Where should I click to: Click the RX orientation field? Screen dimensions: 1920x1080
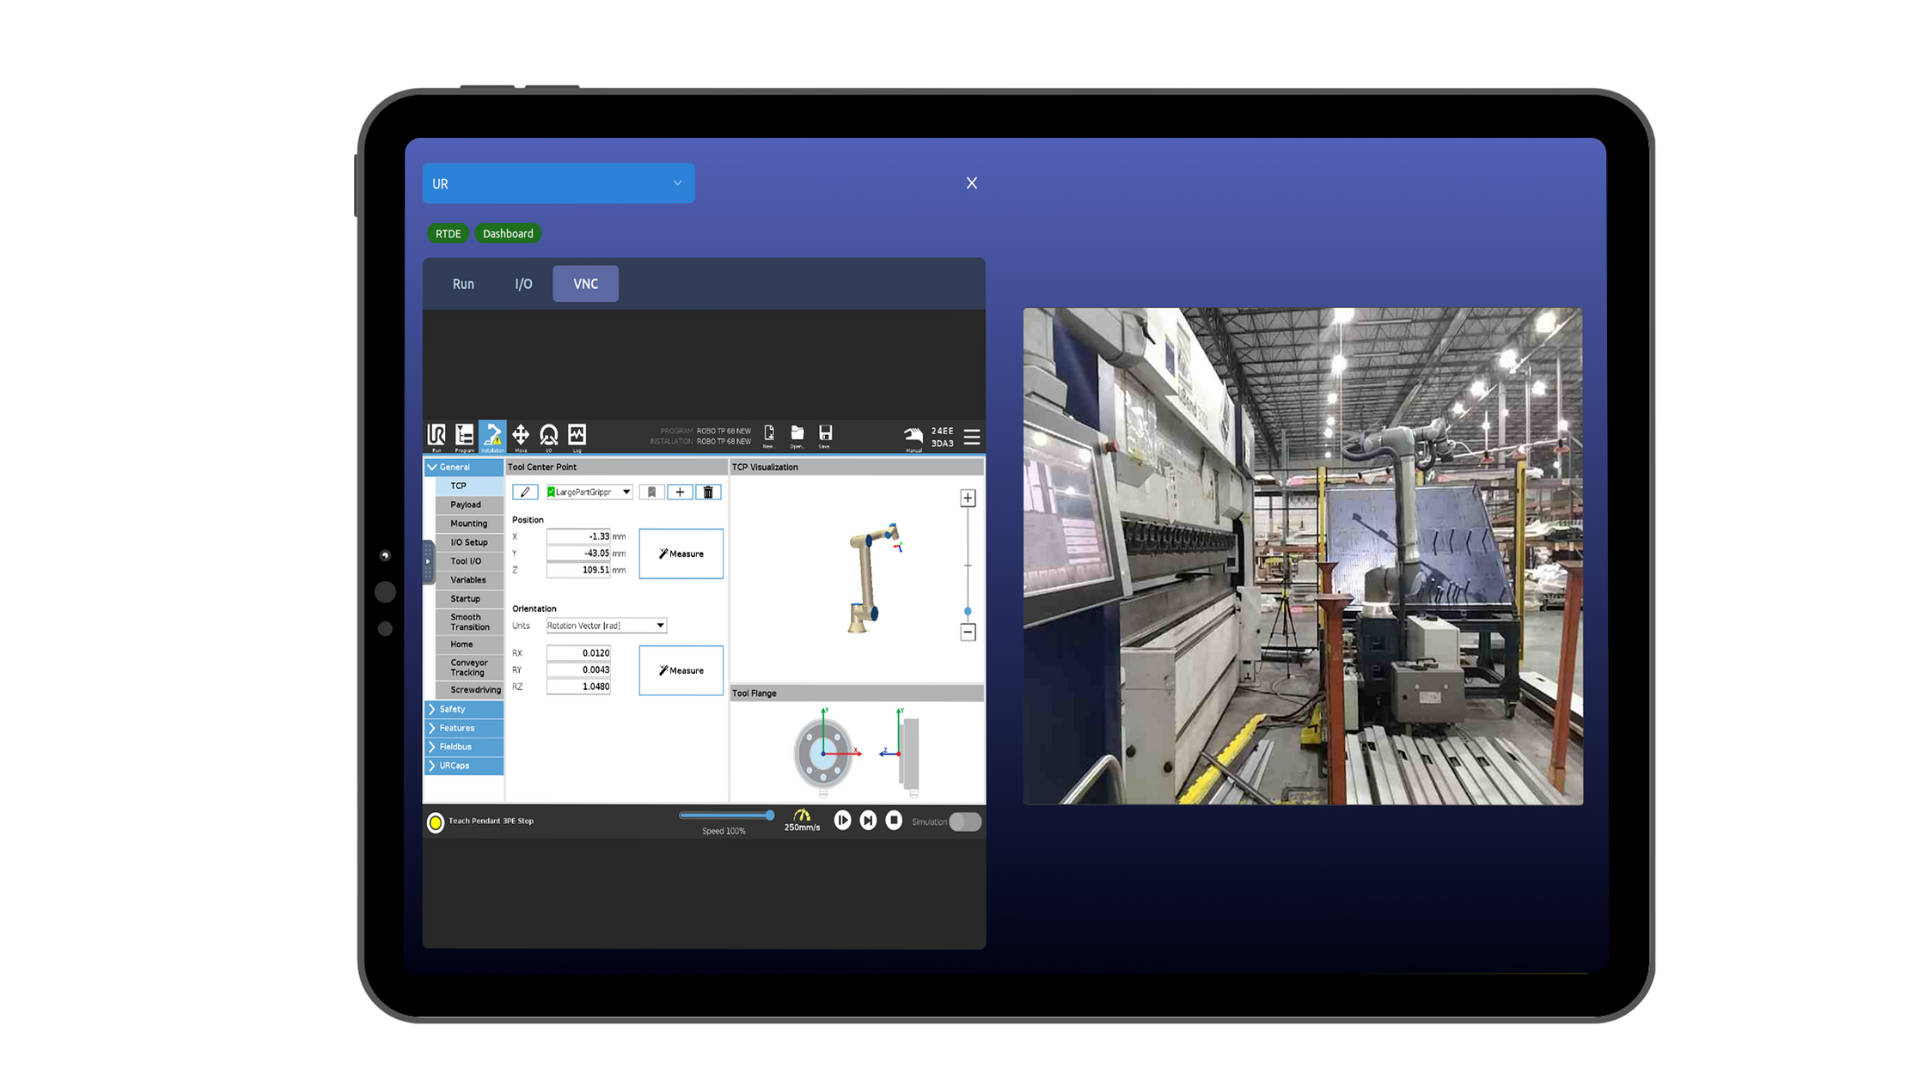pos(578,653)
